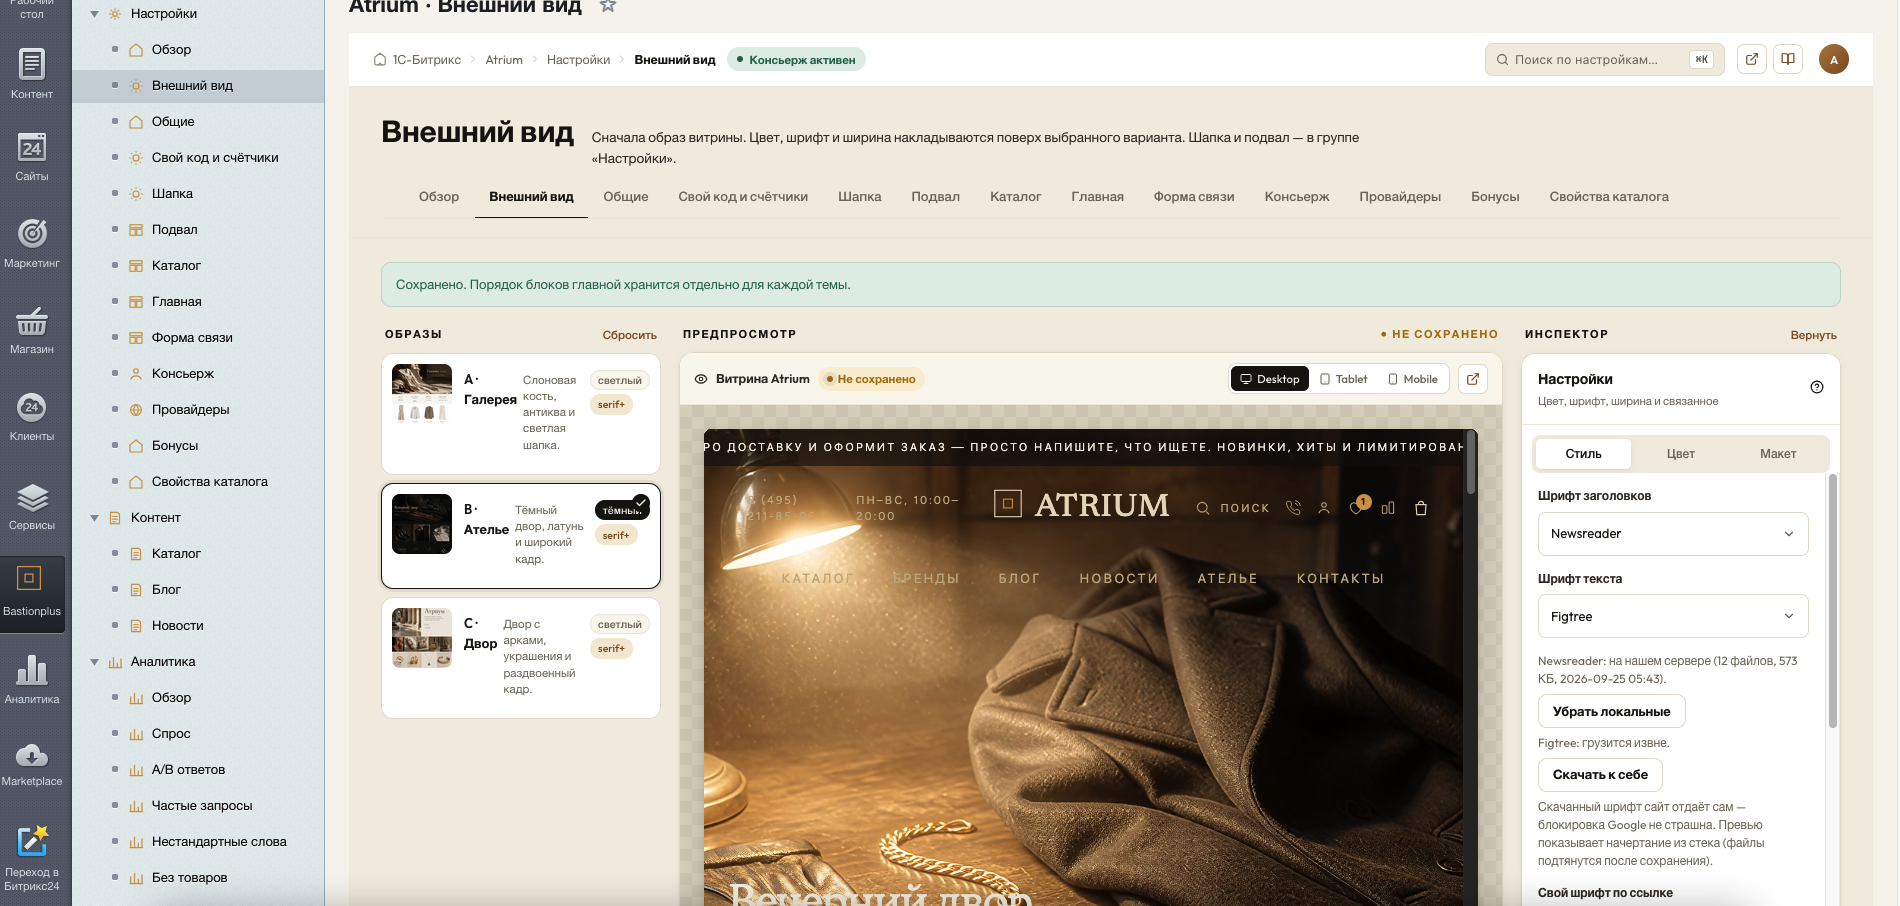Switch to the Шапка tab
1900x906 pixels.
pos(859,197)
